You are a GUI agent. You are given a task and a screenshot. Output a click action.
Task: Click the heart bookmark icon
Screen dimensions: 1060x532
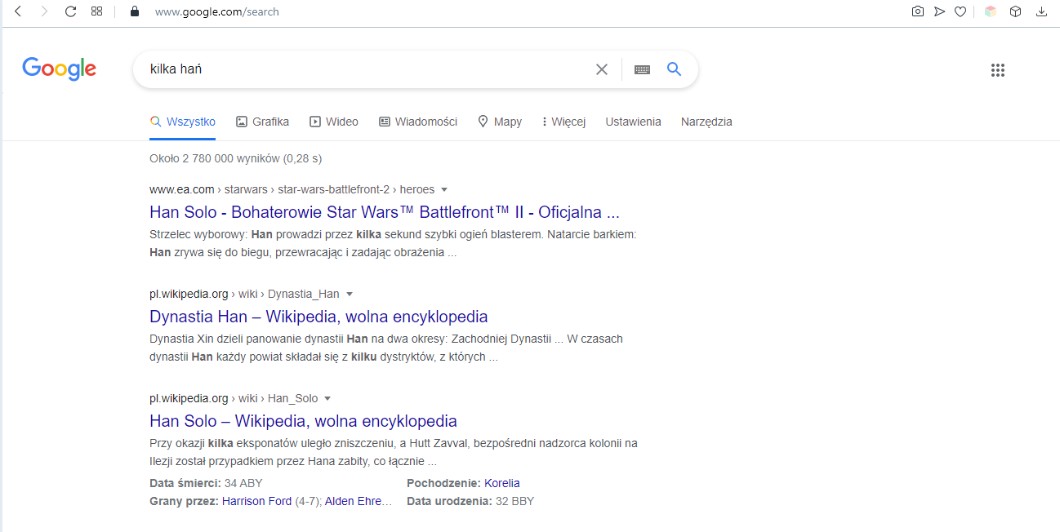960,12
